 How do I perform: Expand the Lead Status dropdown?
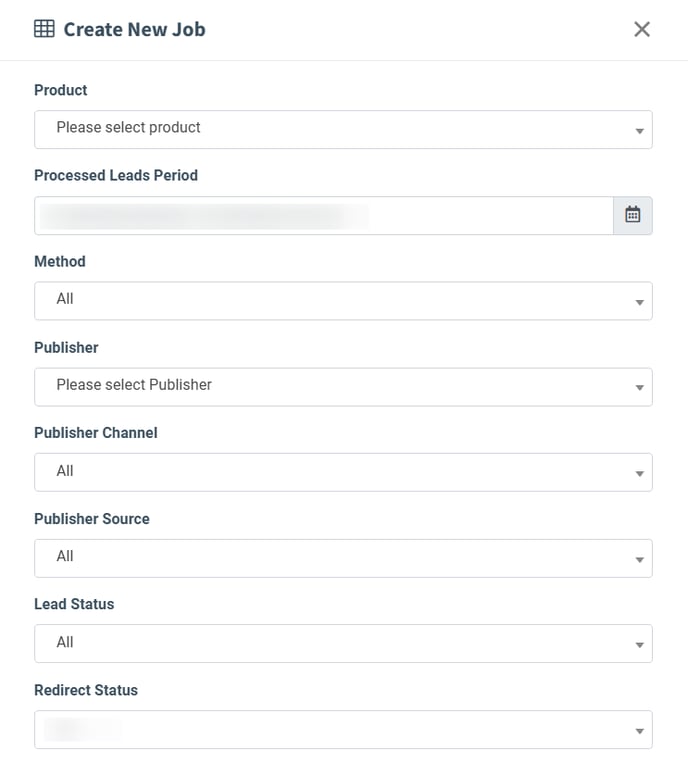[x=343, y=643]
